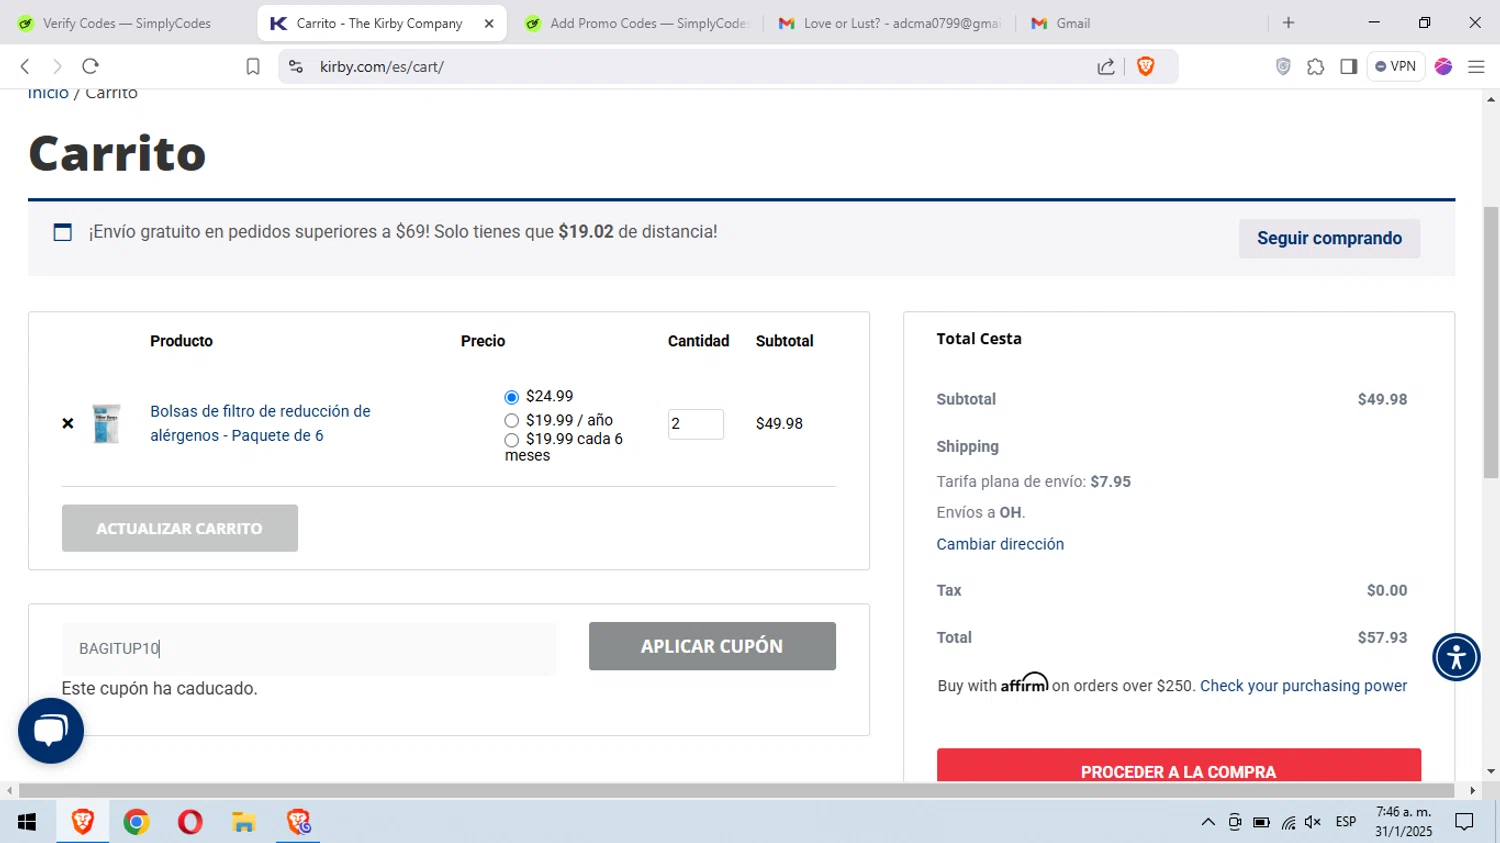Switch to Add Promo Codes tab
Image resolution: width=1500 pixels, height=843 pixels.
636,23
